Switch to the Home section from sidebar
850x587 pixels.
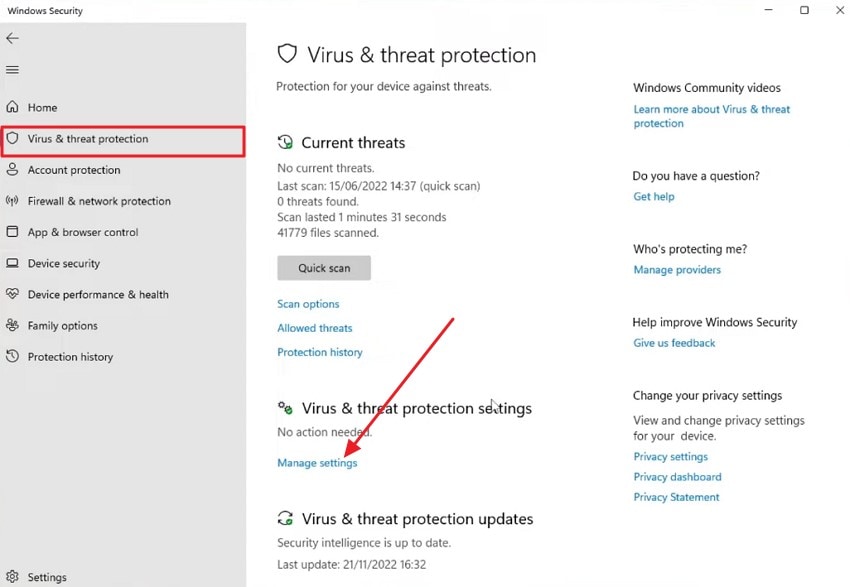coord(45,107)
